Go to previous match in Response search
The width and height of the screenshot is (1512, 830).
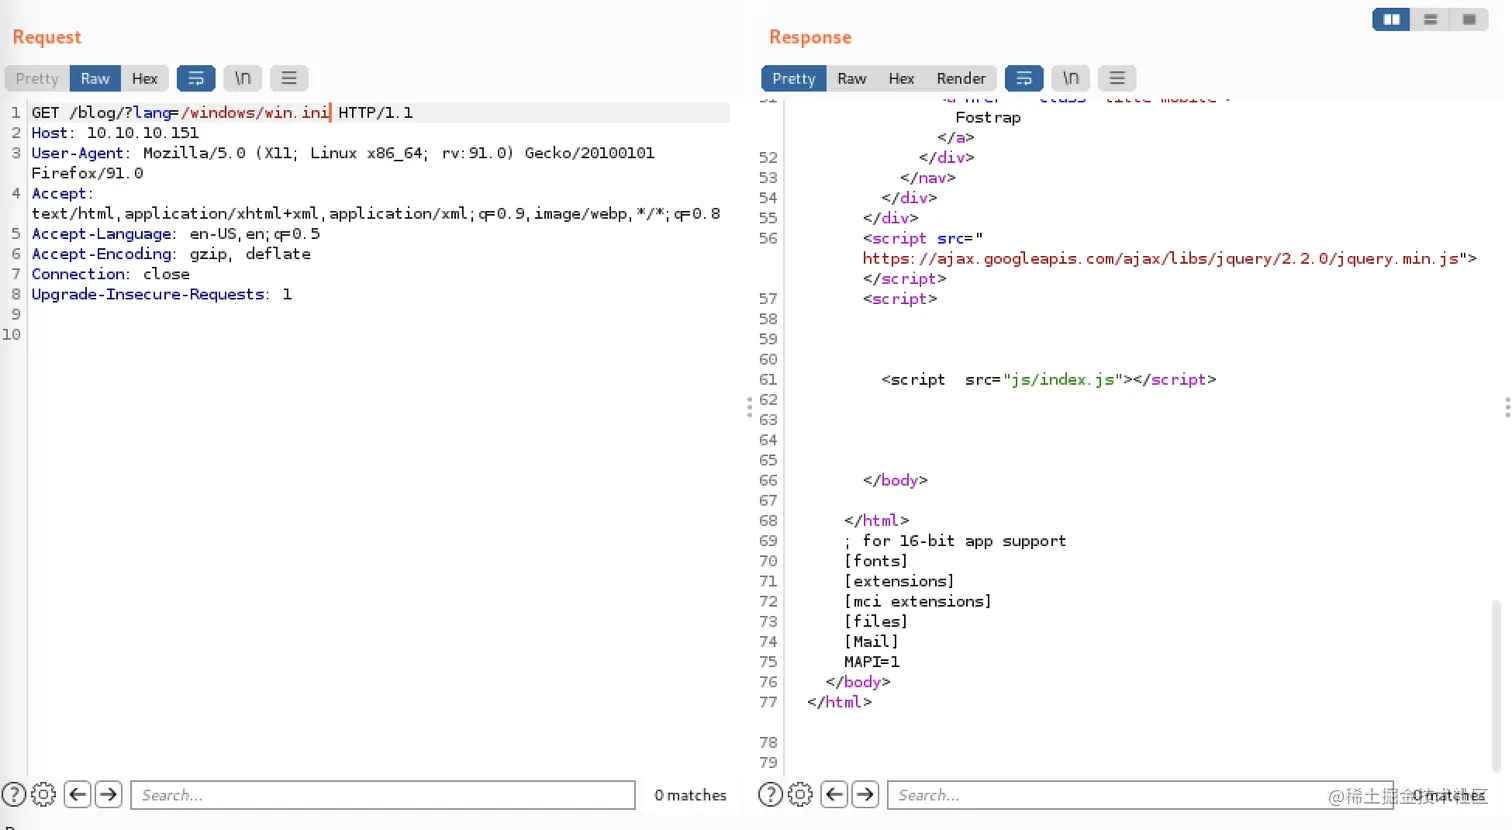click(x=834, y=795)
